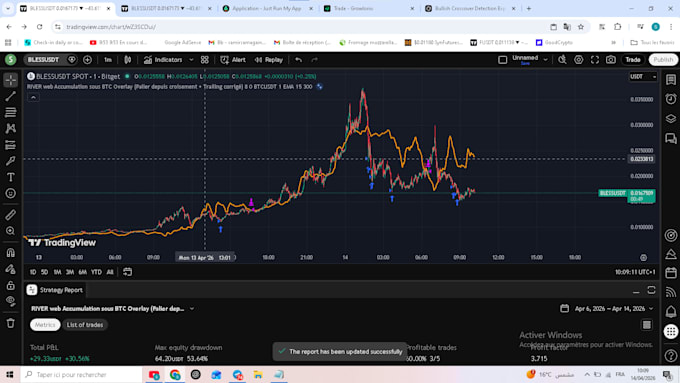
Task: Undo the last chart action
Action: pyautogui.click(x=298, y=60)
